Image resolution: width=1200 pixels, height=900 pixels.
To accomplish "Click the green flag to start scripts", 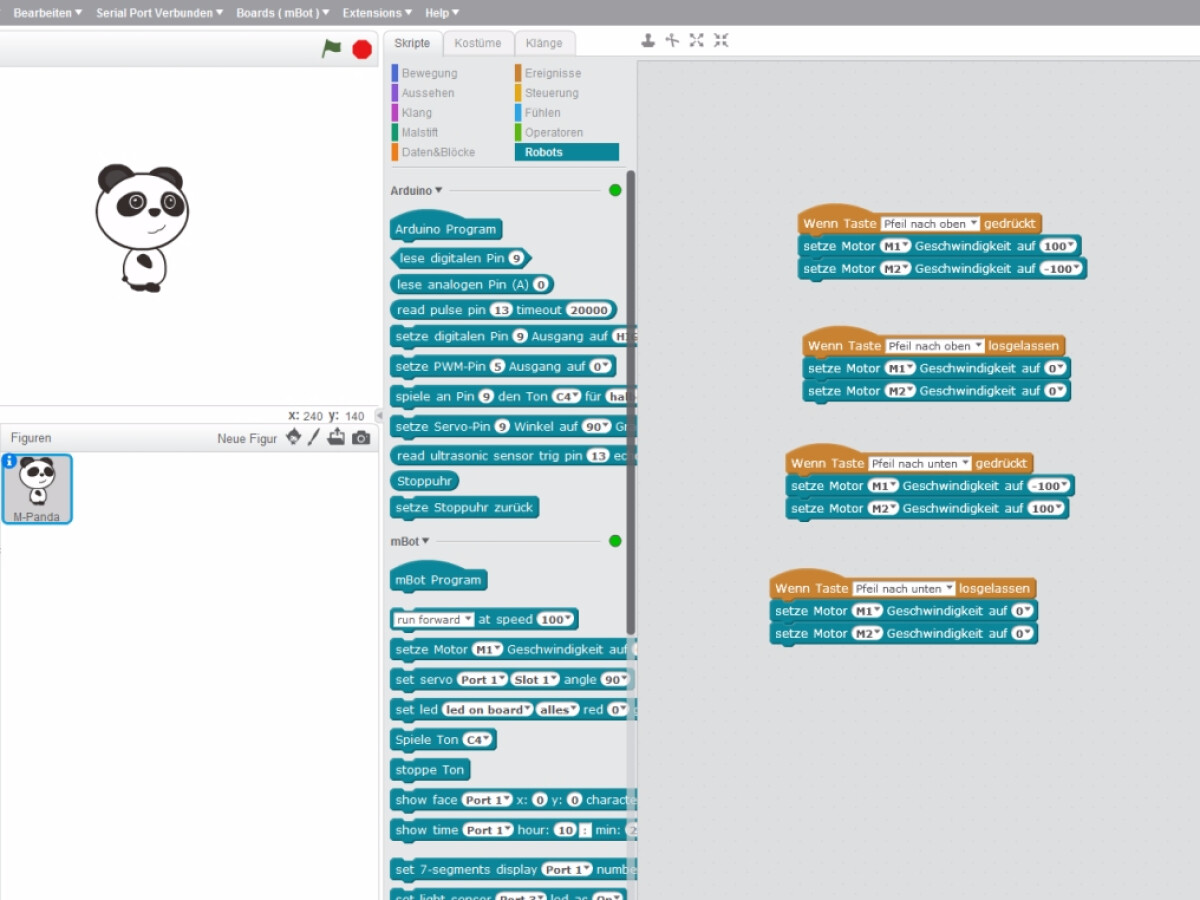I will (331, 49).
